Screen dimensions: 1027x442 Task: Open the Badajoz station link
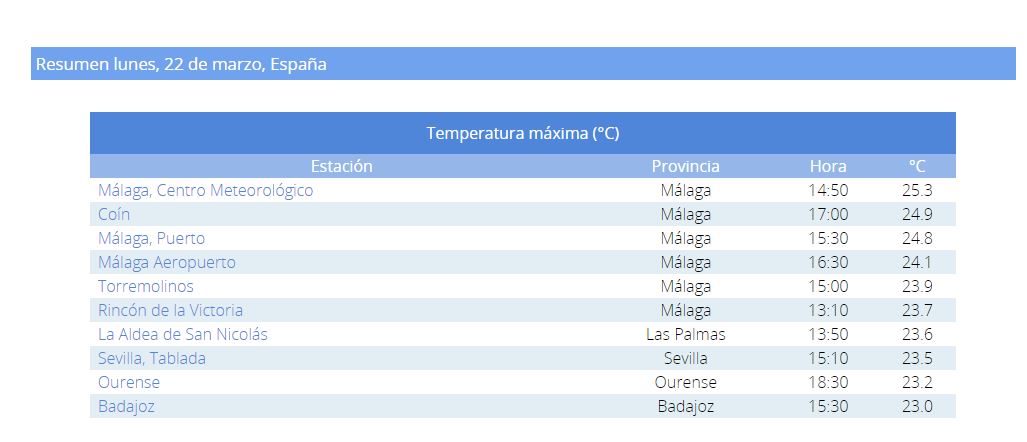tap(126, 407)
